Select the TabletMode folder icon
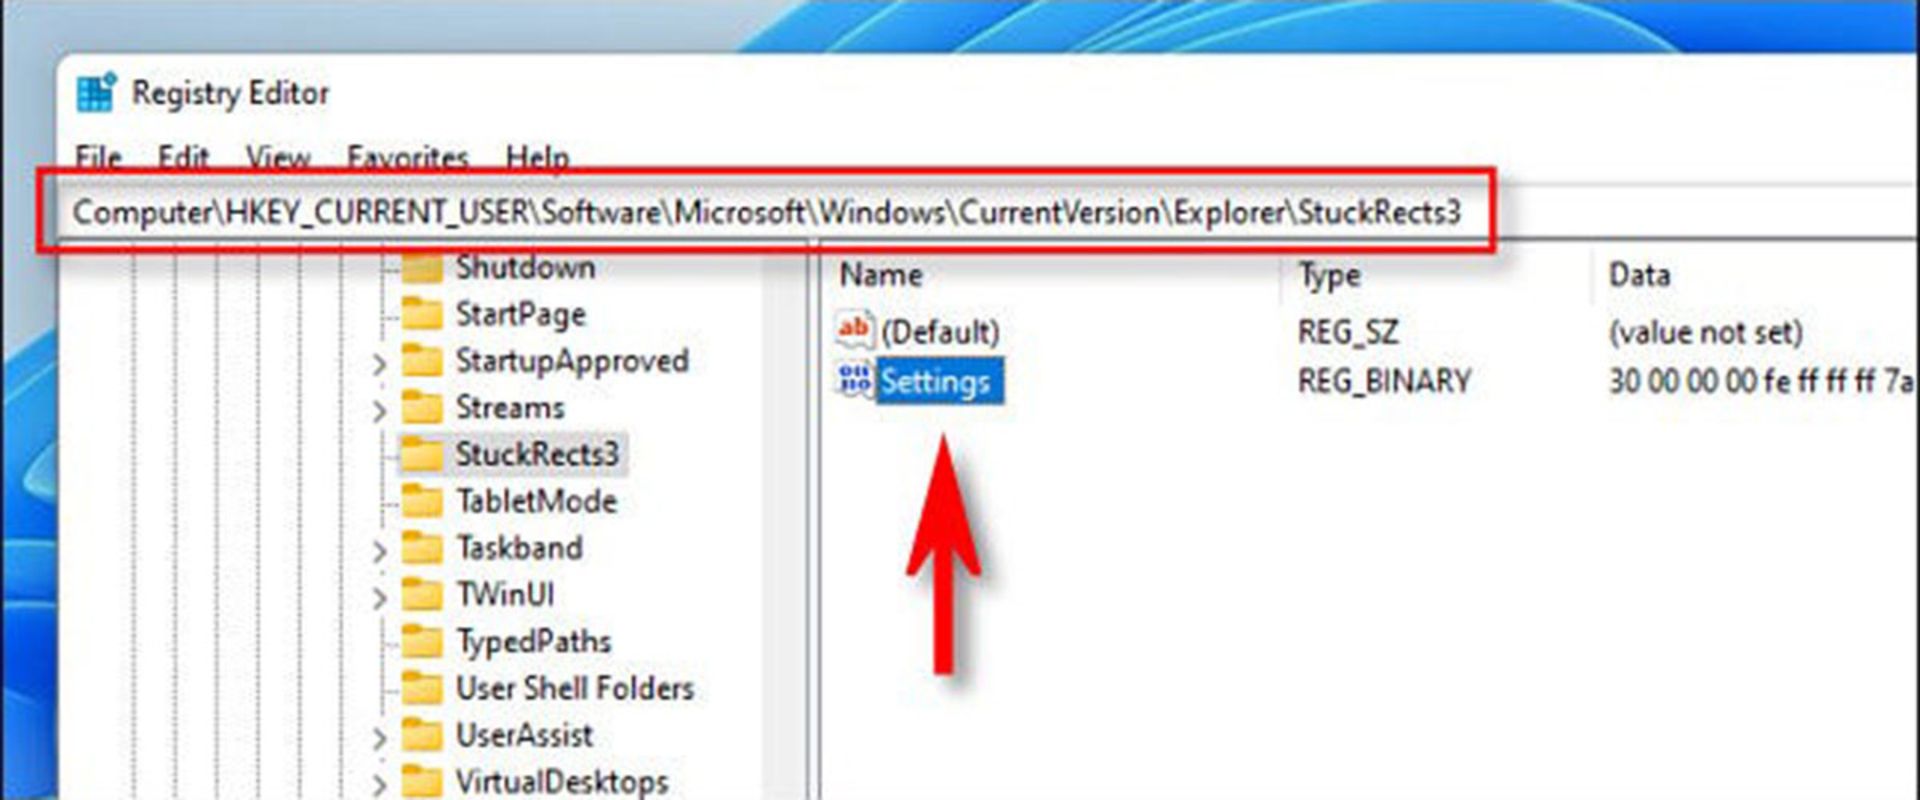Screen dimensions: 1920x800 421,501
